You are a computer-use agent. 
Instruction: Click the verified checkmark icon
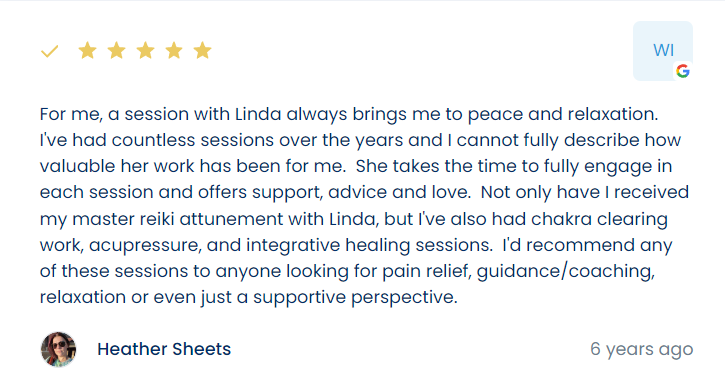(x=49, y=51)
